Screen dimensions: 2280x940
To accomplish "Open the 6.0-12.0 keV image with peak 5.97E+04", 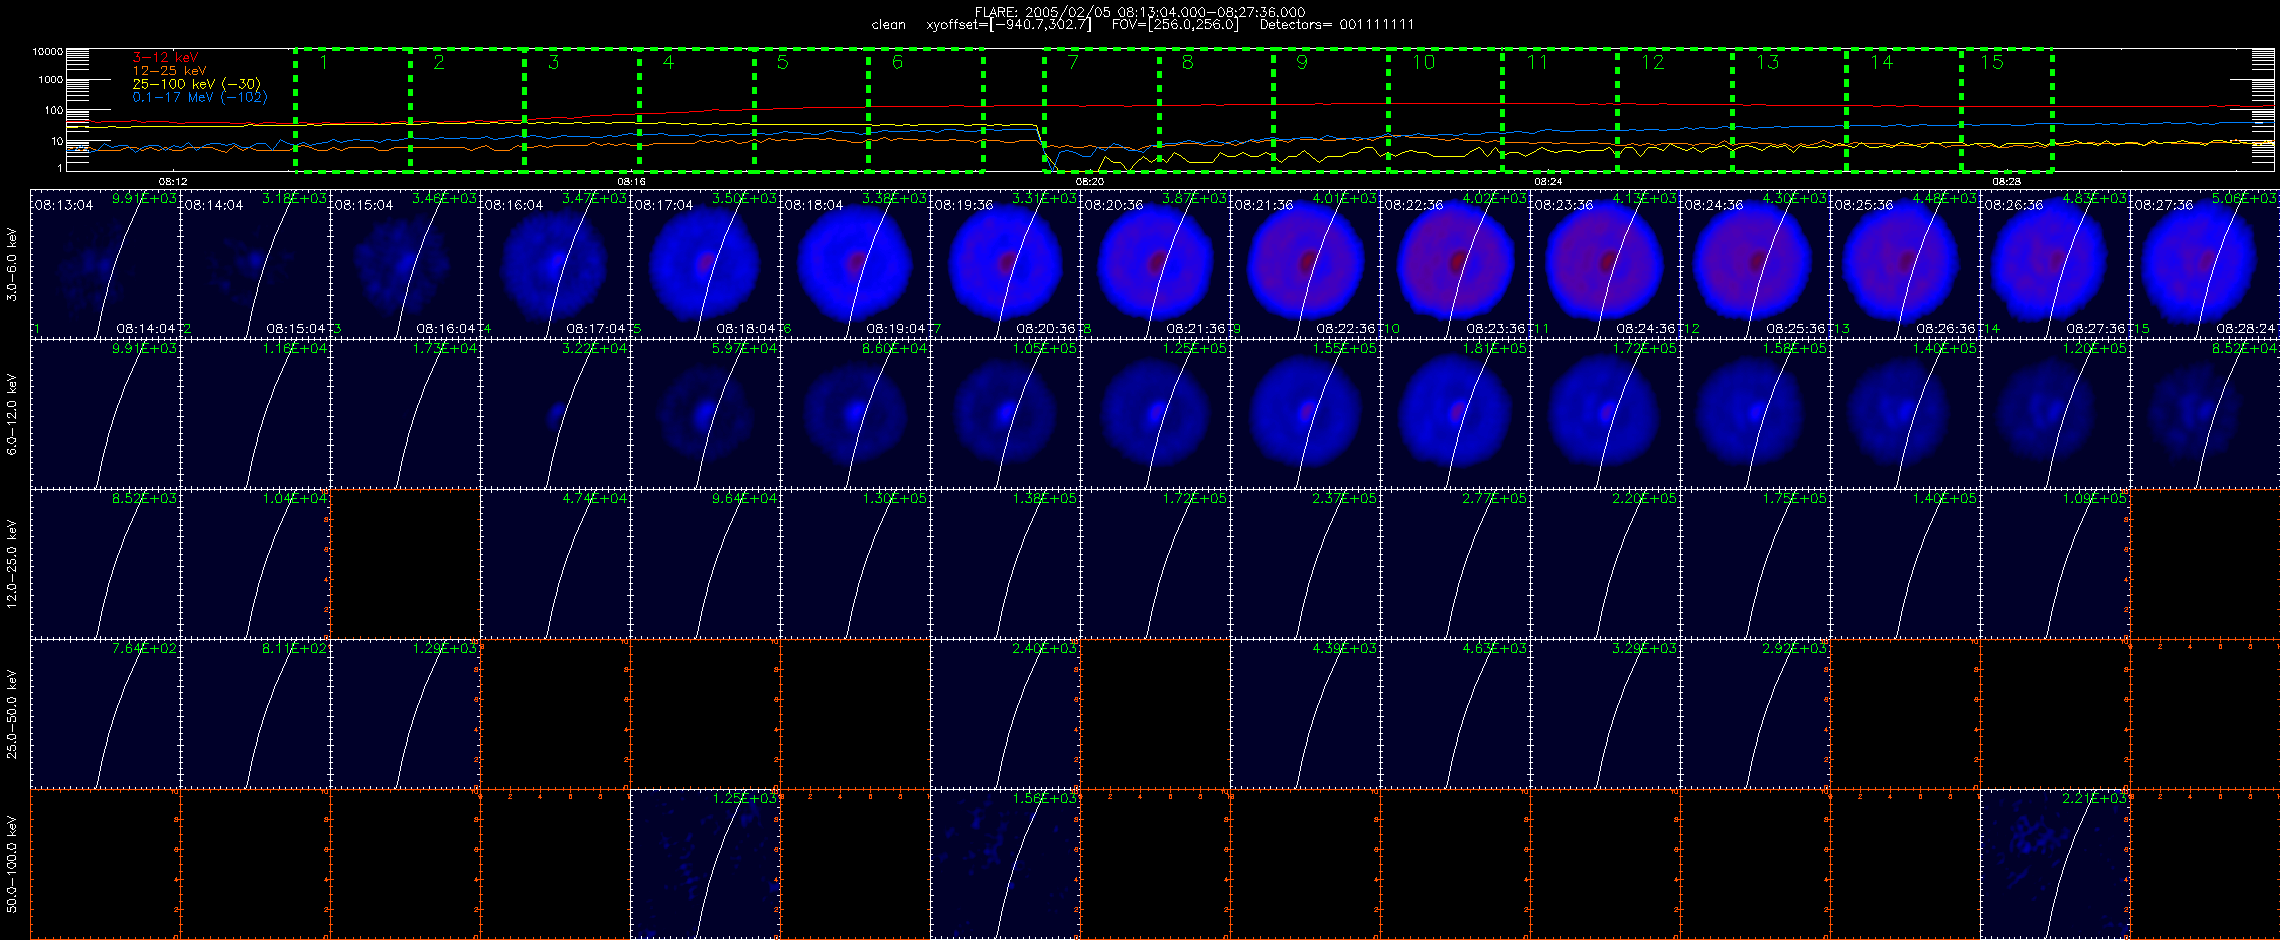I will 705,414.
